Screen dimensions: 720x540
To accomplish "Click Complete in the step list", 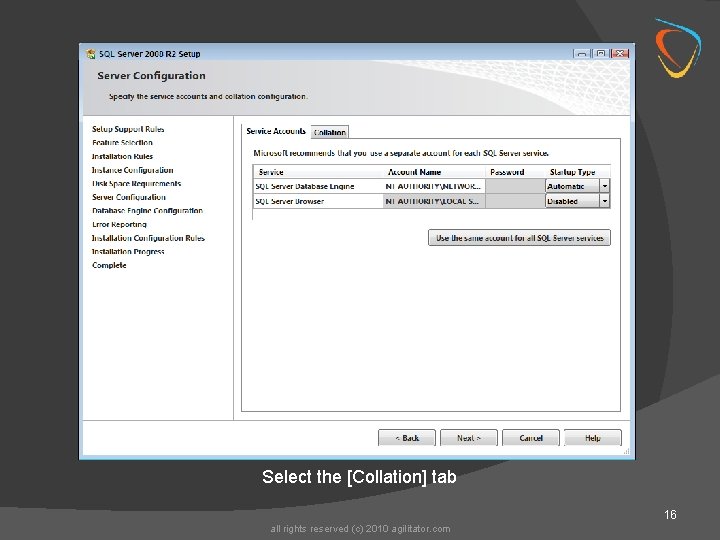I will tap(109, 265).
